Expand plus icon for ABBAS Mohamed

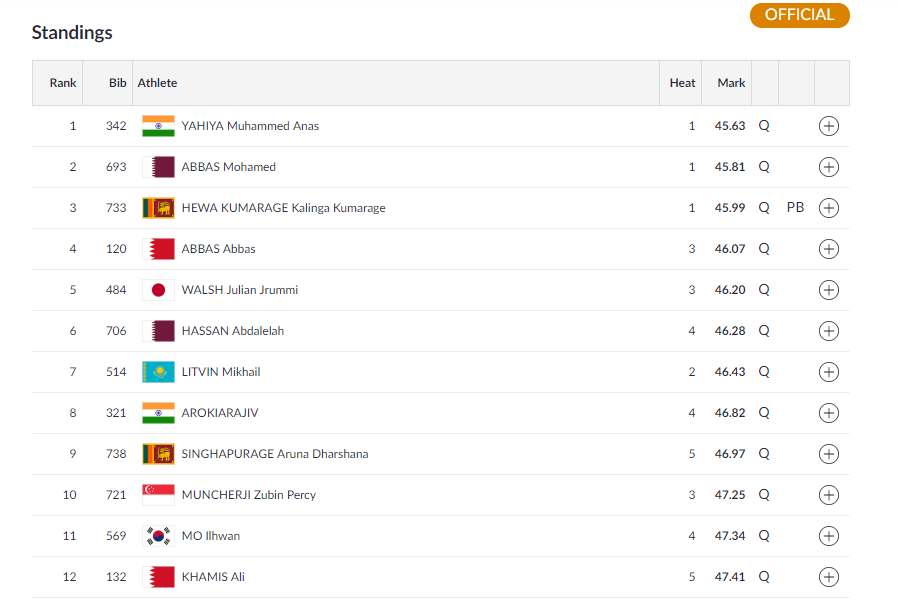click(828, 167)
